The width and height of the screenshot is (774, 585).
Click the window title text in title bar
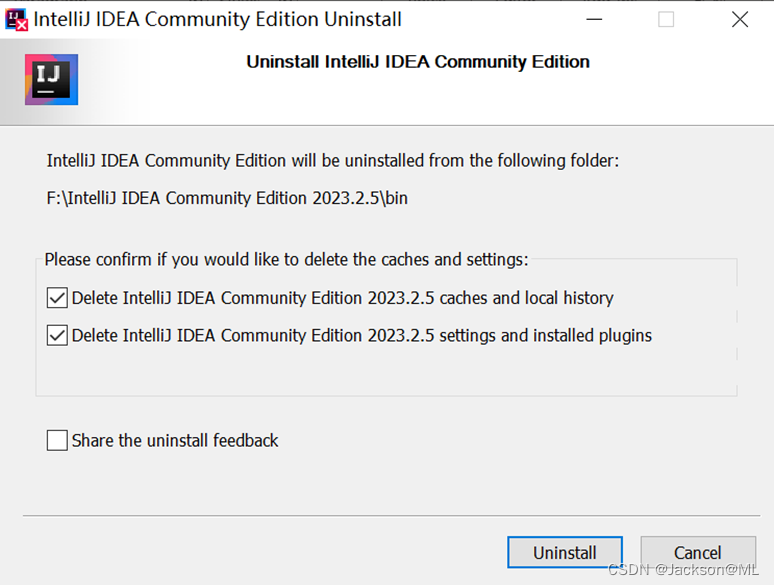(218, 19)
